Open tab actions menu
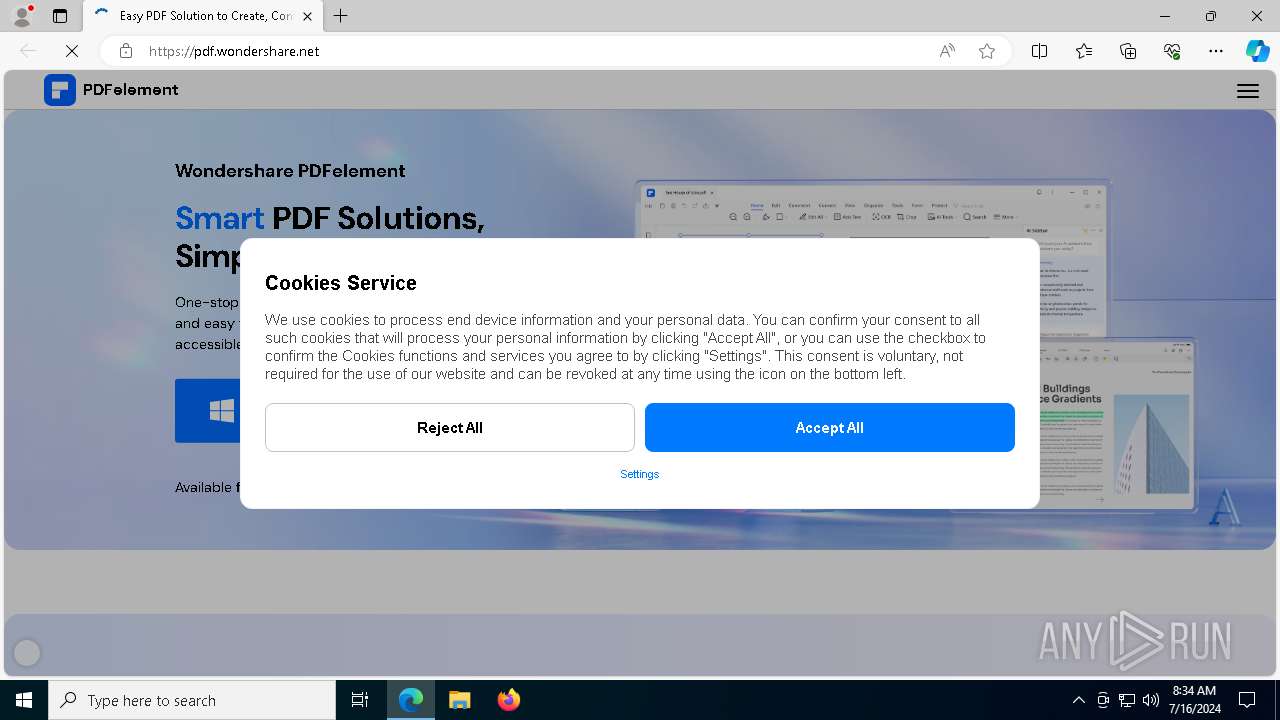This screenshot has height=720, width=1280. tap(60, 16)
